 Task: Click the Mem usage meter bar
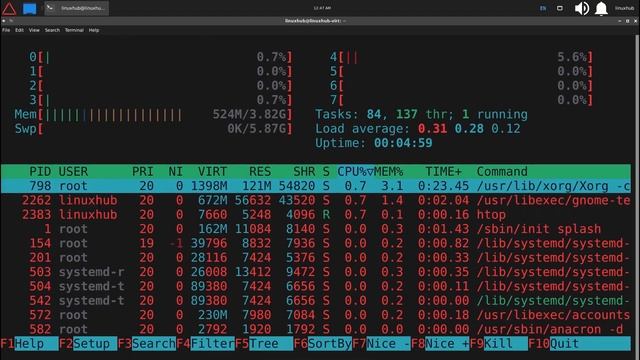coord(153,114)
